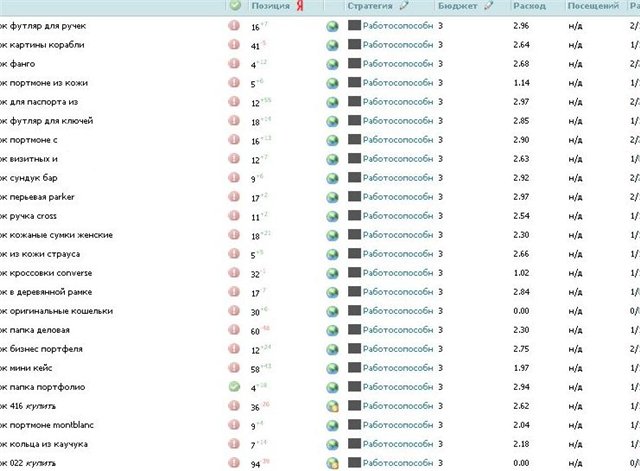
Task: Edit Бюджет column via pencil icon
Action: [x=489, y=6]
